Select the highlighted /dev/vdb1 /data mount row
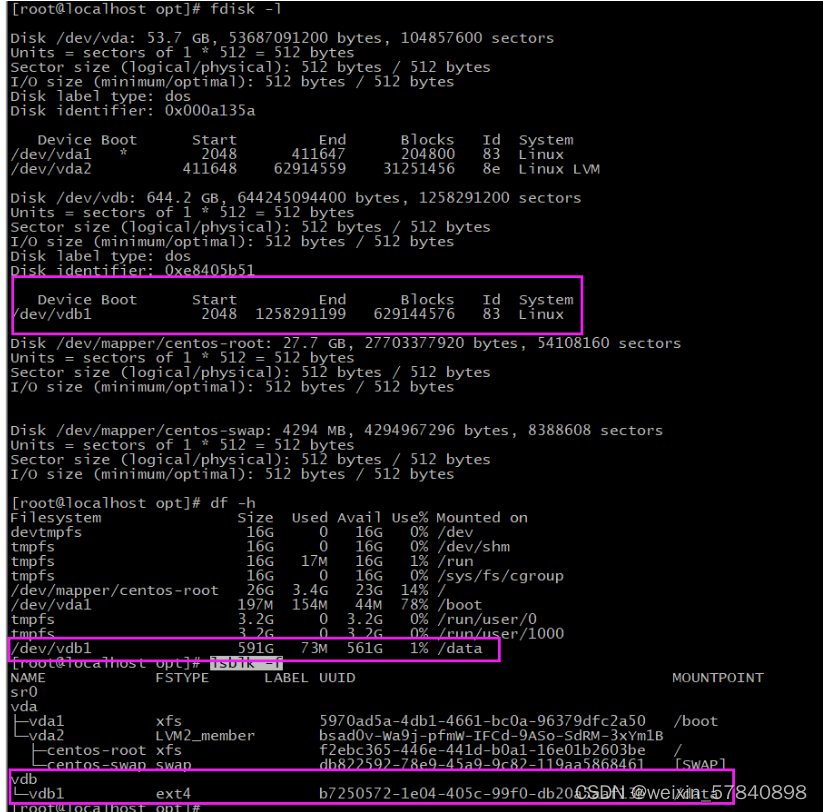This screenshot has height=812, width=823. tap(150, 648)
